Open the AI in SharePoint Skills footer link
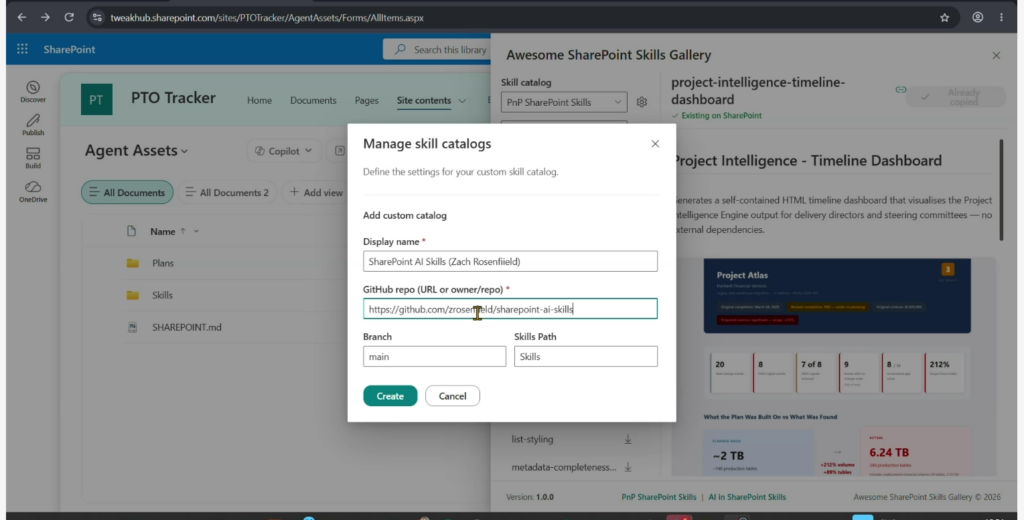1024x520 pixels. [747, 497]
